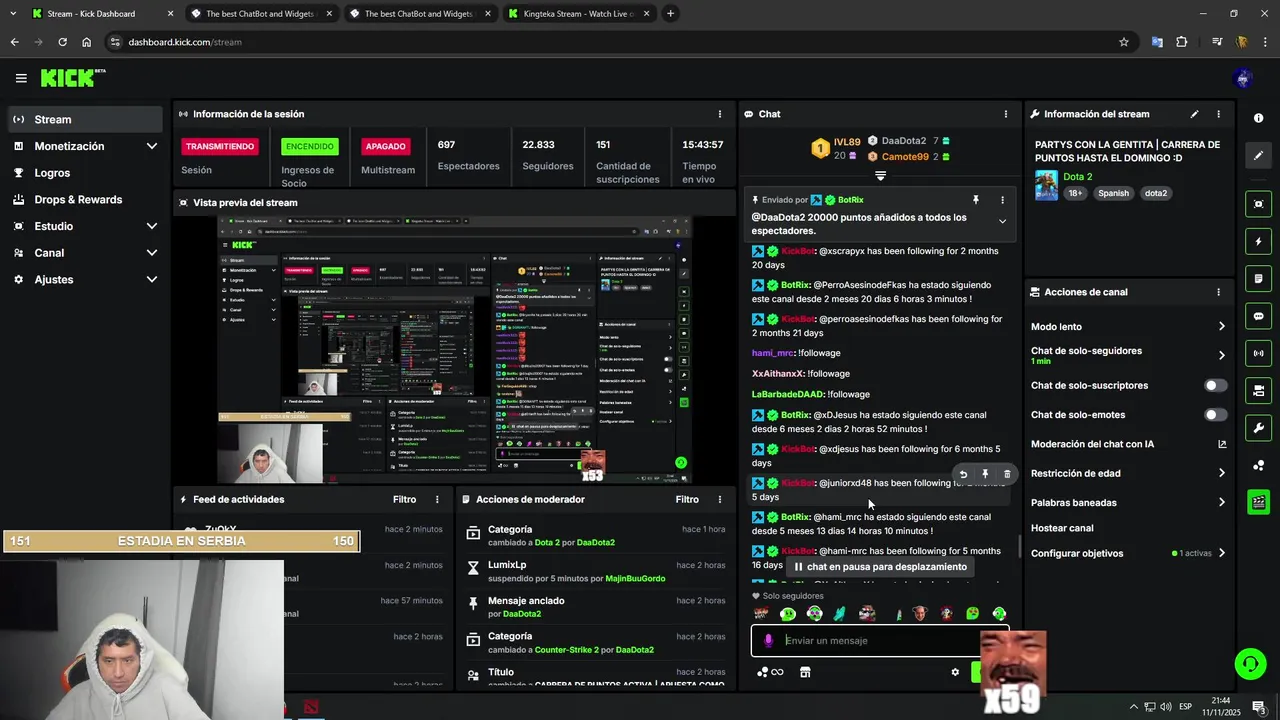Open Palabras baneadas settings
Viewport: 1280px width, 720px height.
pos(1129,503)
